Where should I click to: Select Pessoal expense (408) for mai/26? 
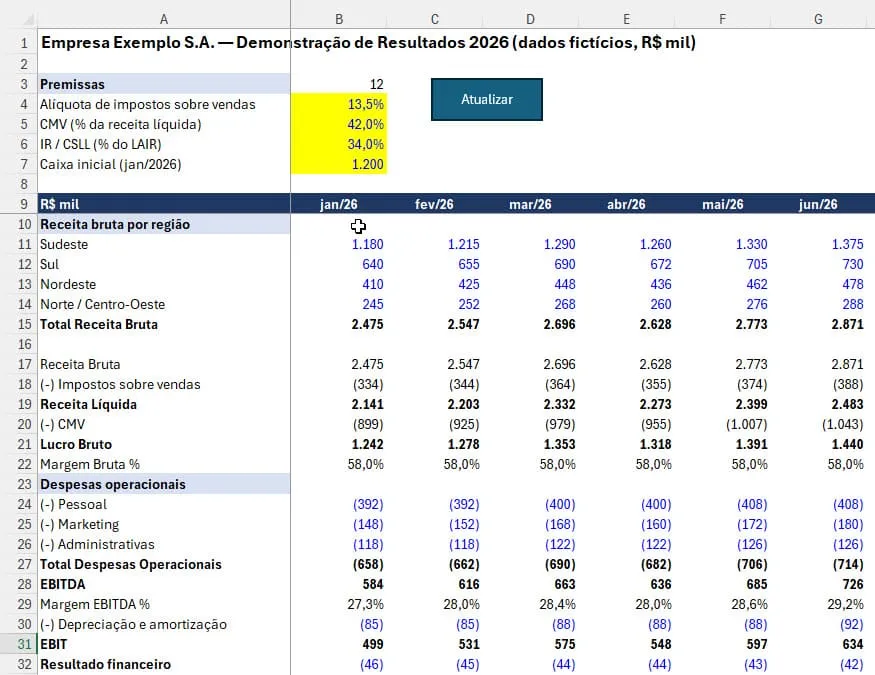[x=722, y=504]
